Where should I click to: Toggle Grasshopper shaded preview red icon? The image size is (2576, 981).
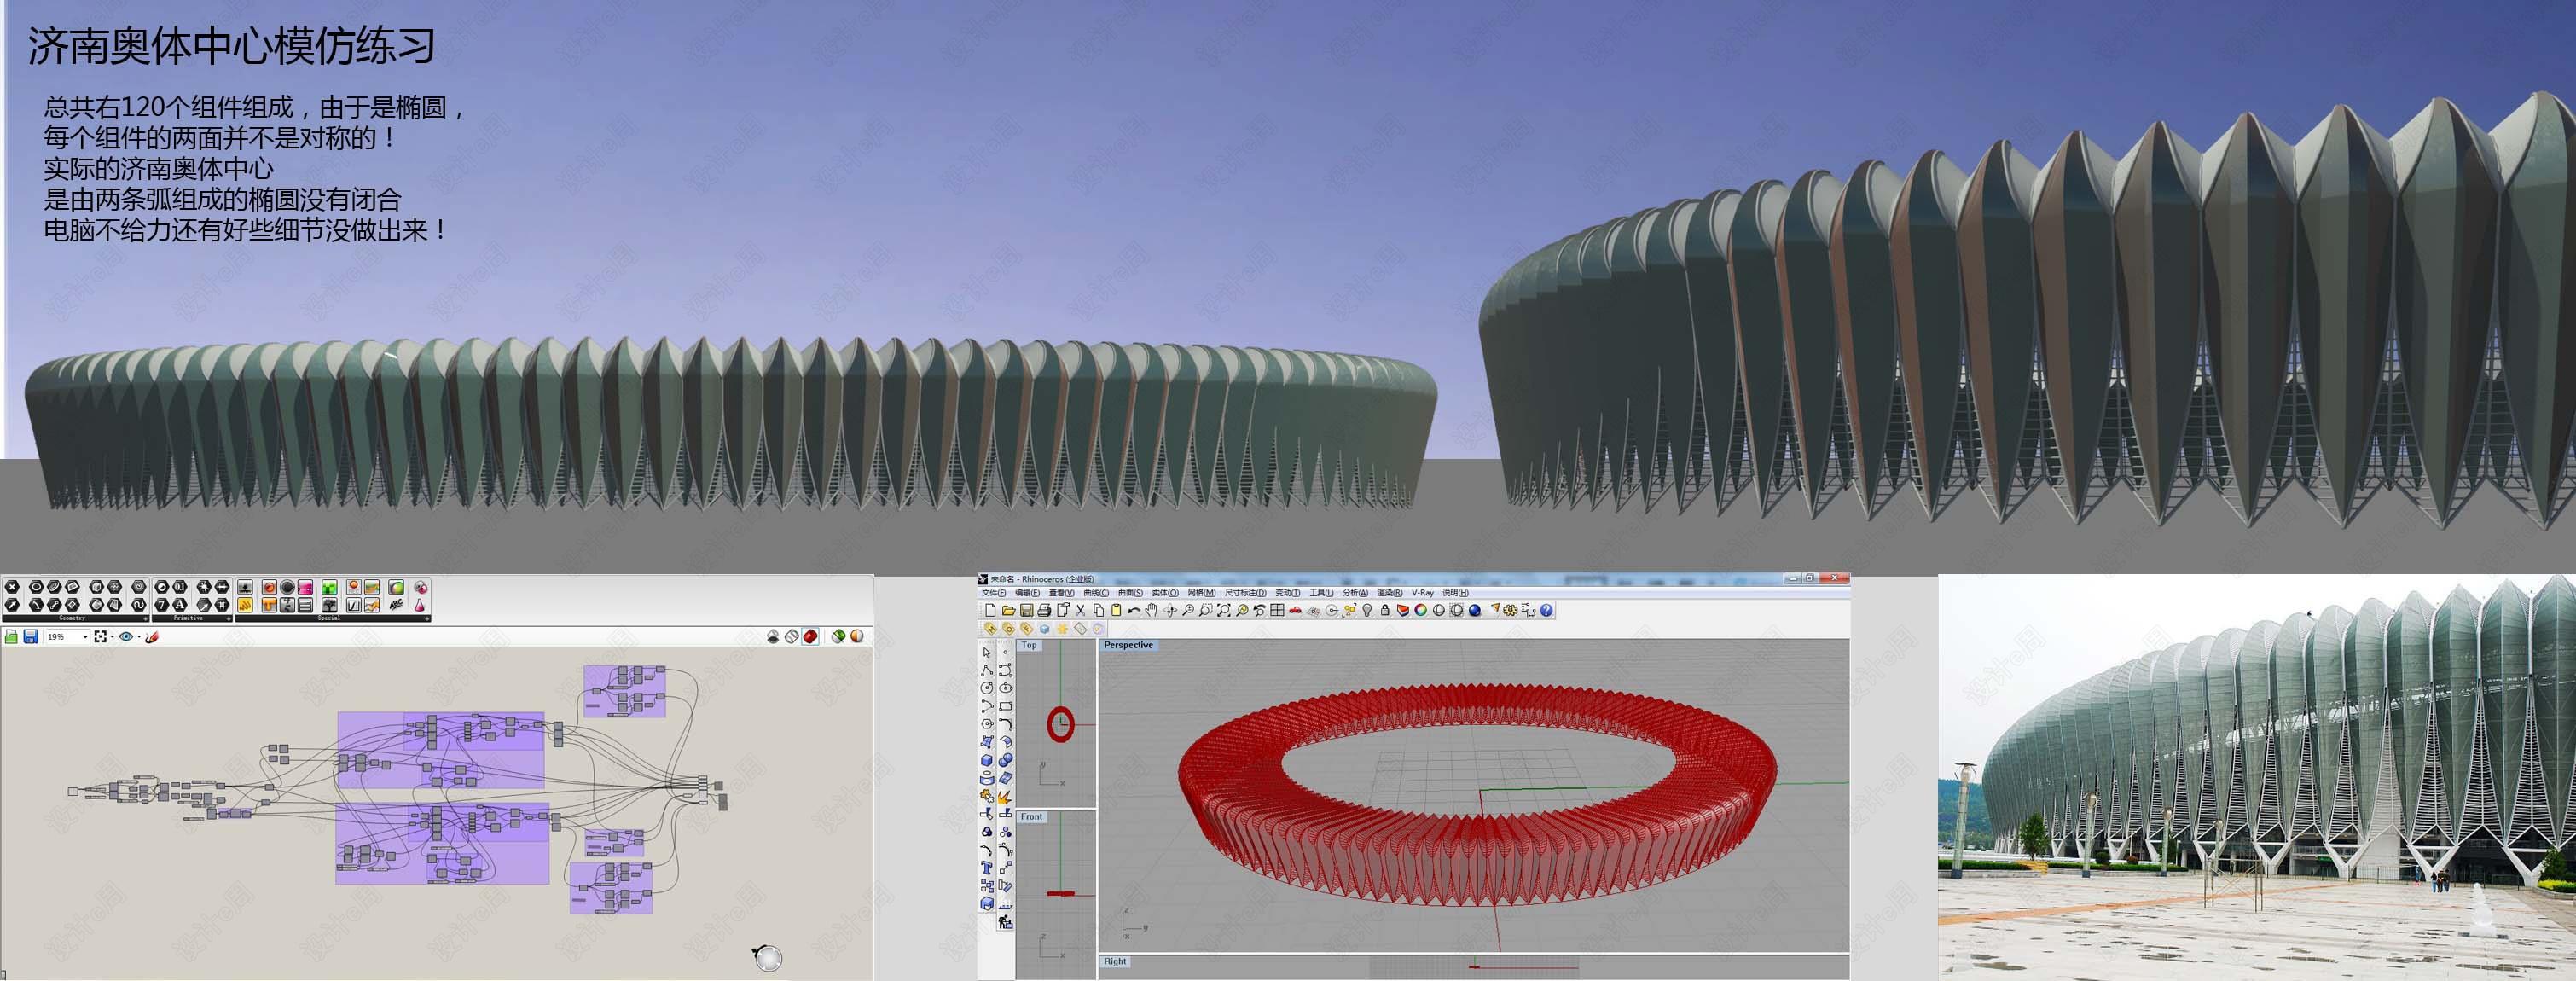810,636
